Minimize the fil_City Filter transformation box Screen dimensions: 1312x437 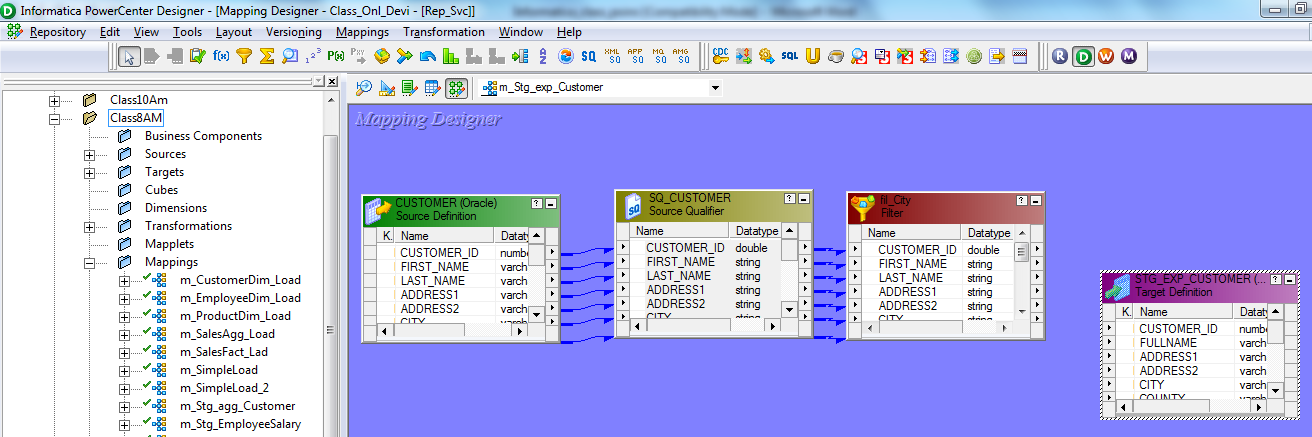1036,201
